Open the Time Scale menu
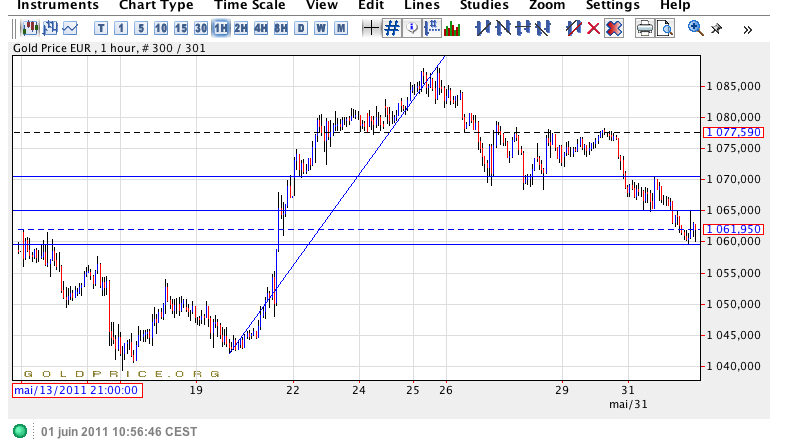 click(249, 5)
